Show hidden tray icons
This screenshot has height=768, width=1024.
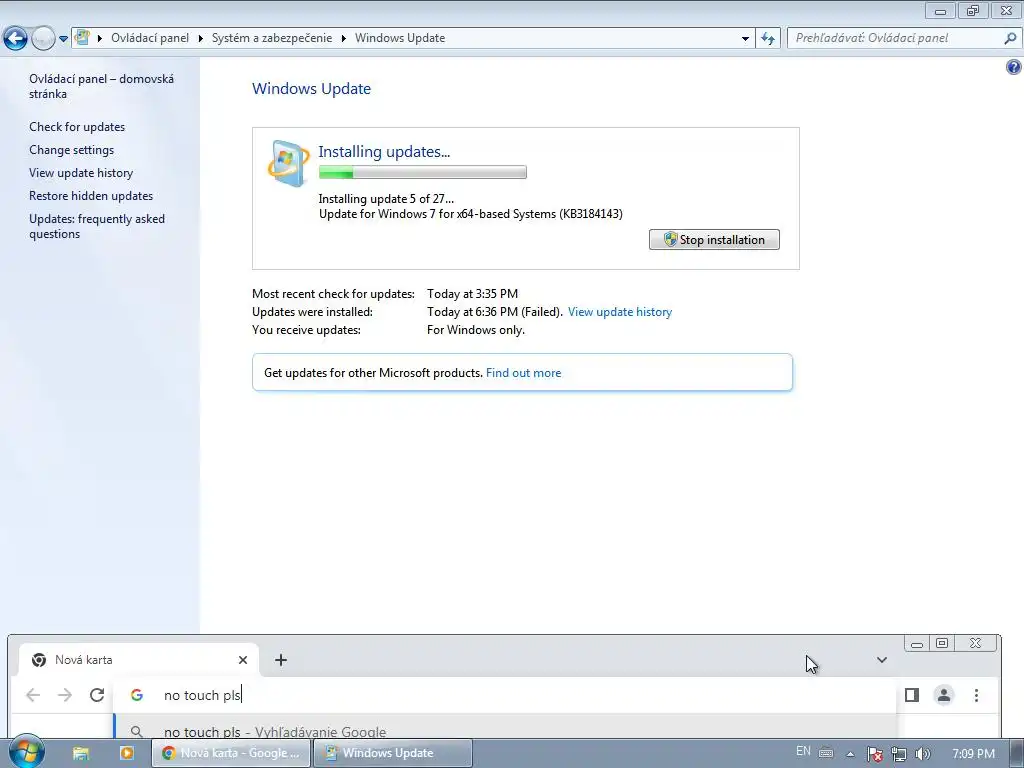click(x=850, y=754)
